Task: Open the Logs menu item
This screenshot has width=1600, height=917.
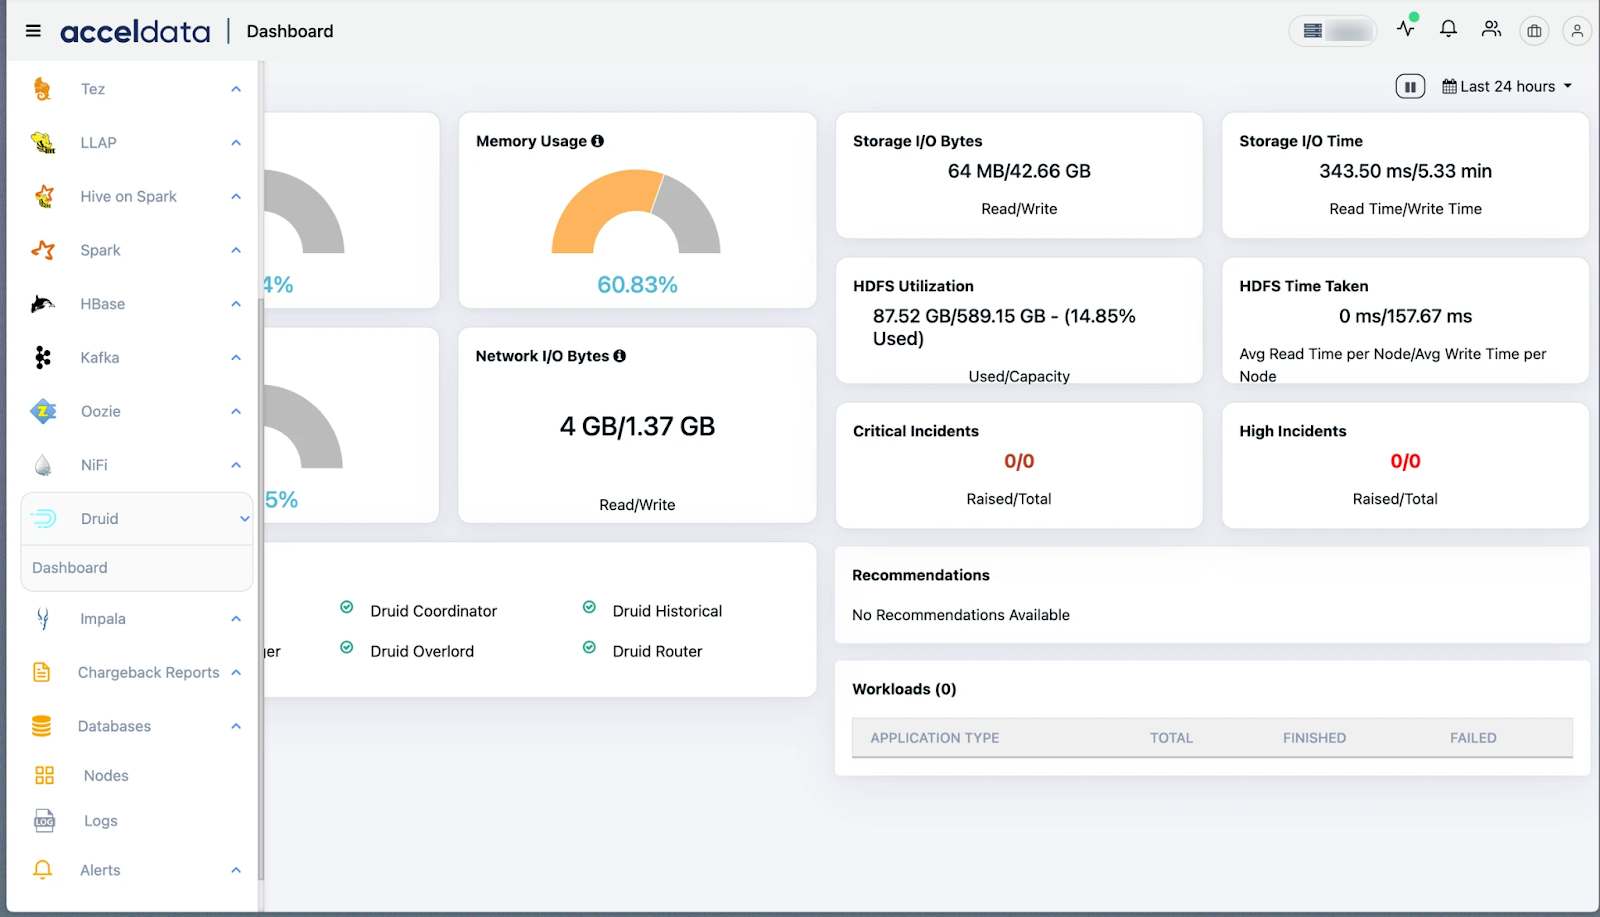Action: (x=101, y=821)
